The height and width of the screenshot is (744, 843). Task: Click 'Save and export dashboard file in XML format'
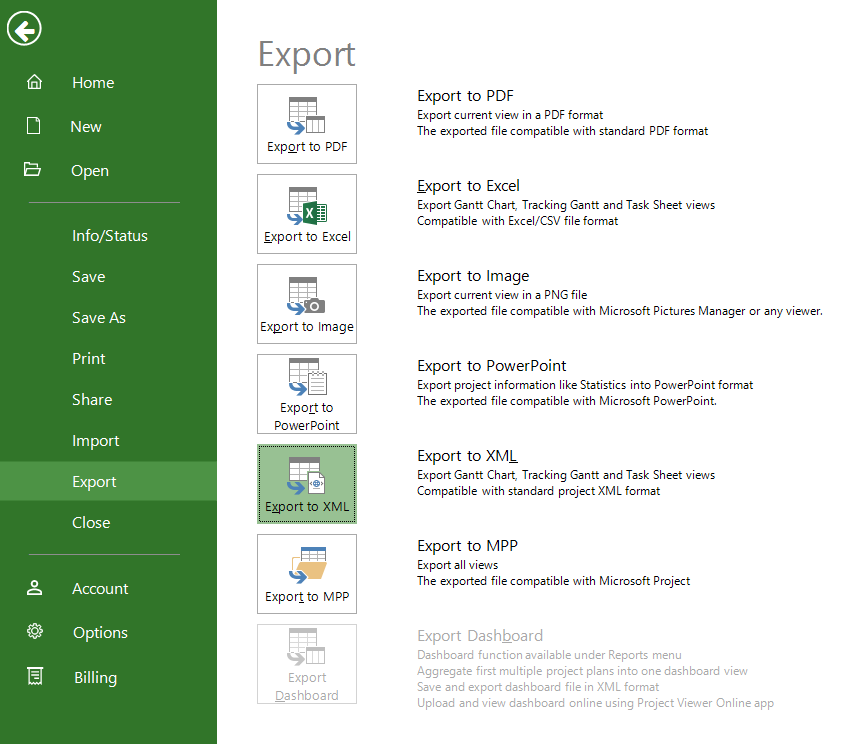pyautogui.click(x=538, y=687)
